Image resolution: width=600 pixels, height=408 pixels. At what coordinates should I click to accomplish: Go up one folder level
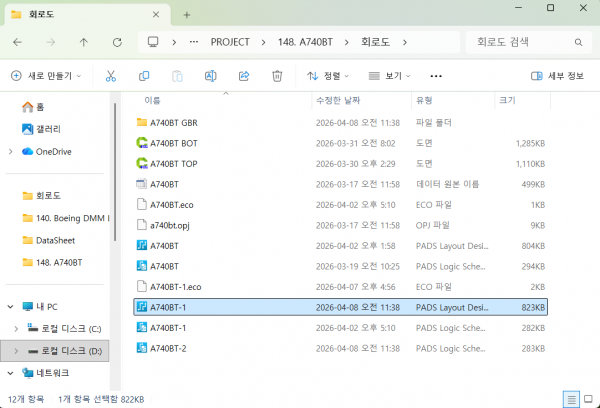tap(84, 42)
